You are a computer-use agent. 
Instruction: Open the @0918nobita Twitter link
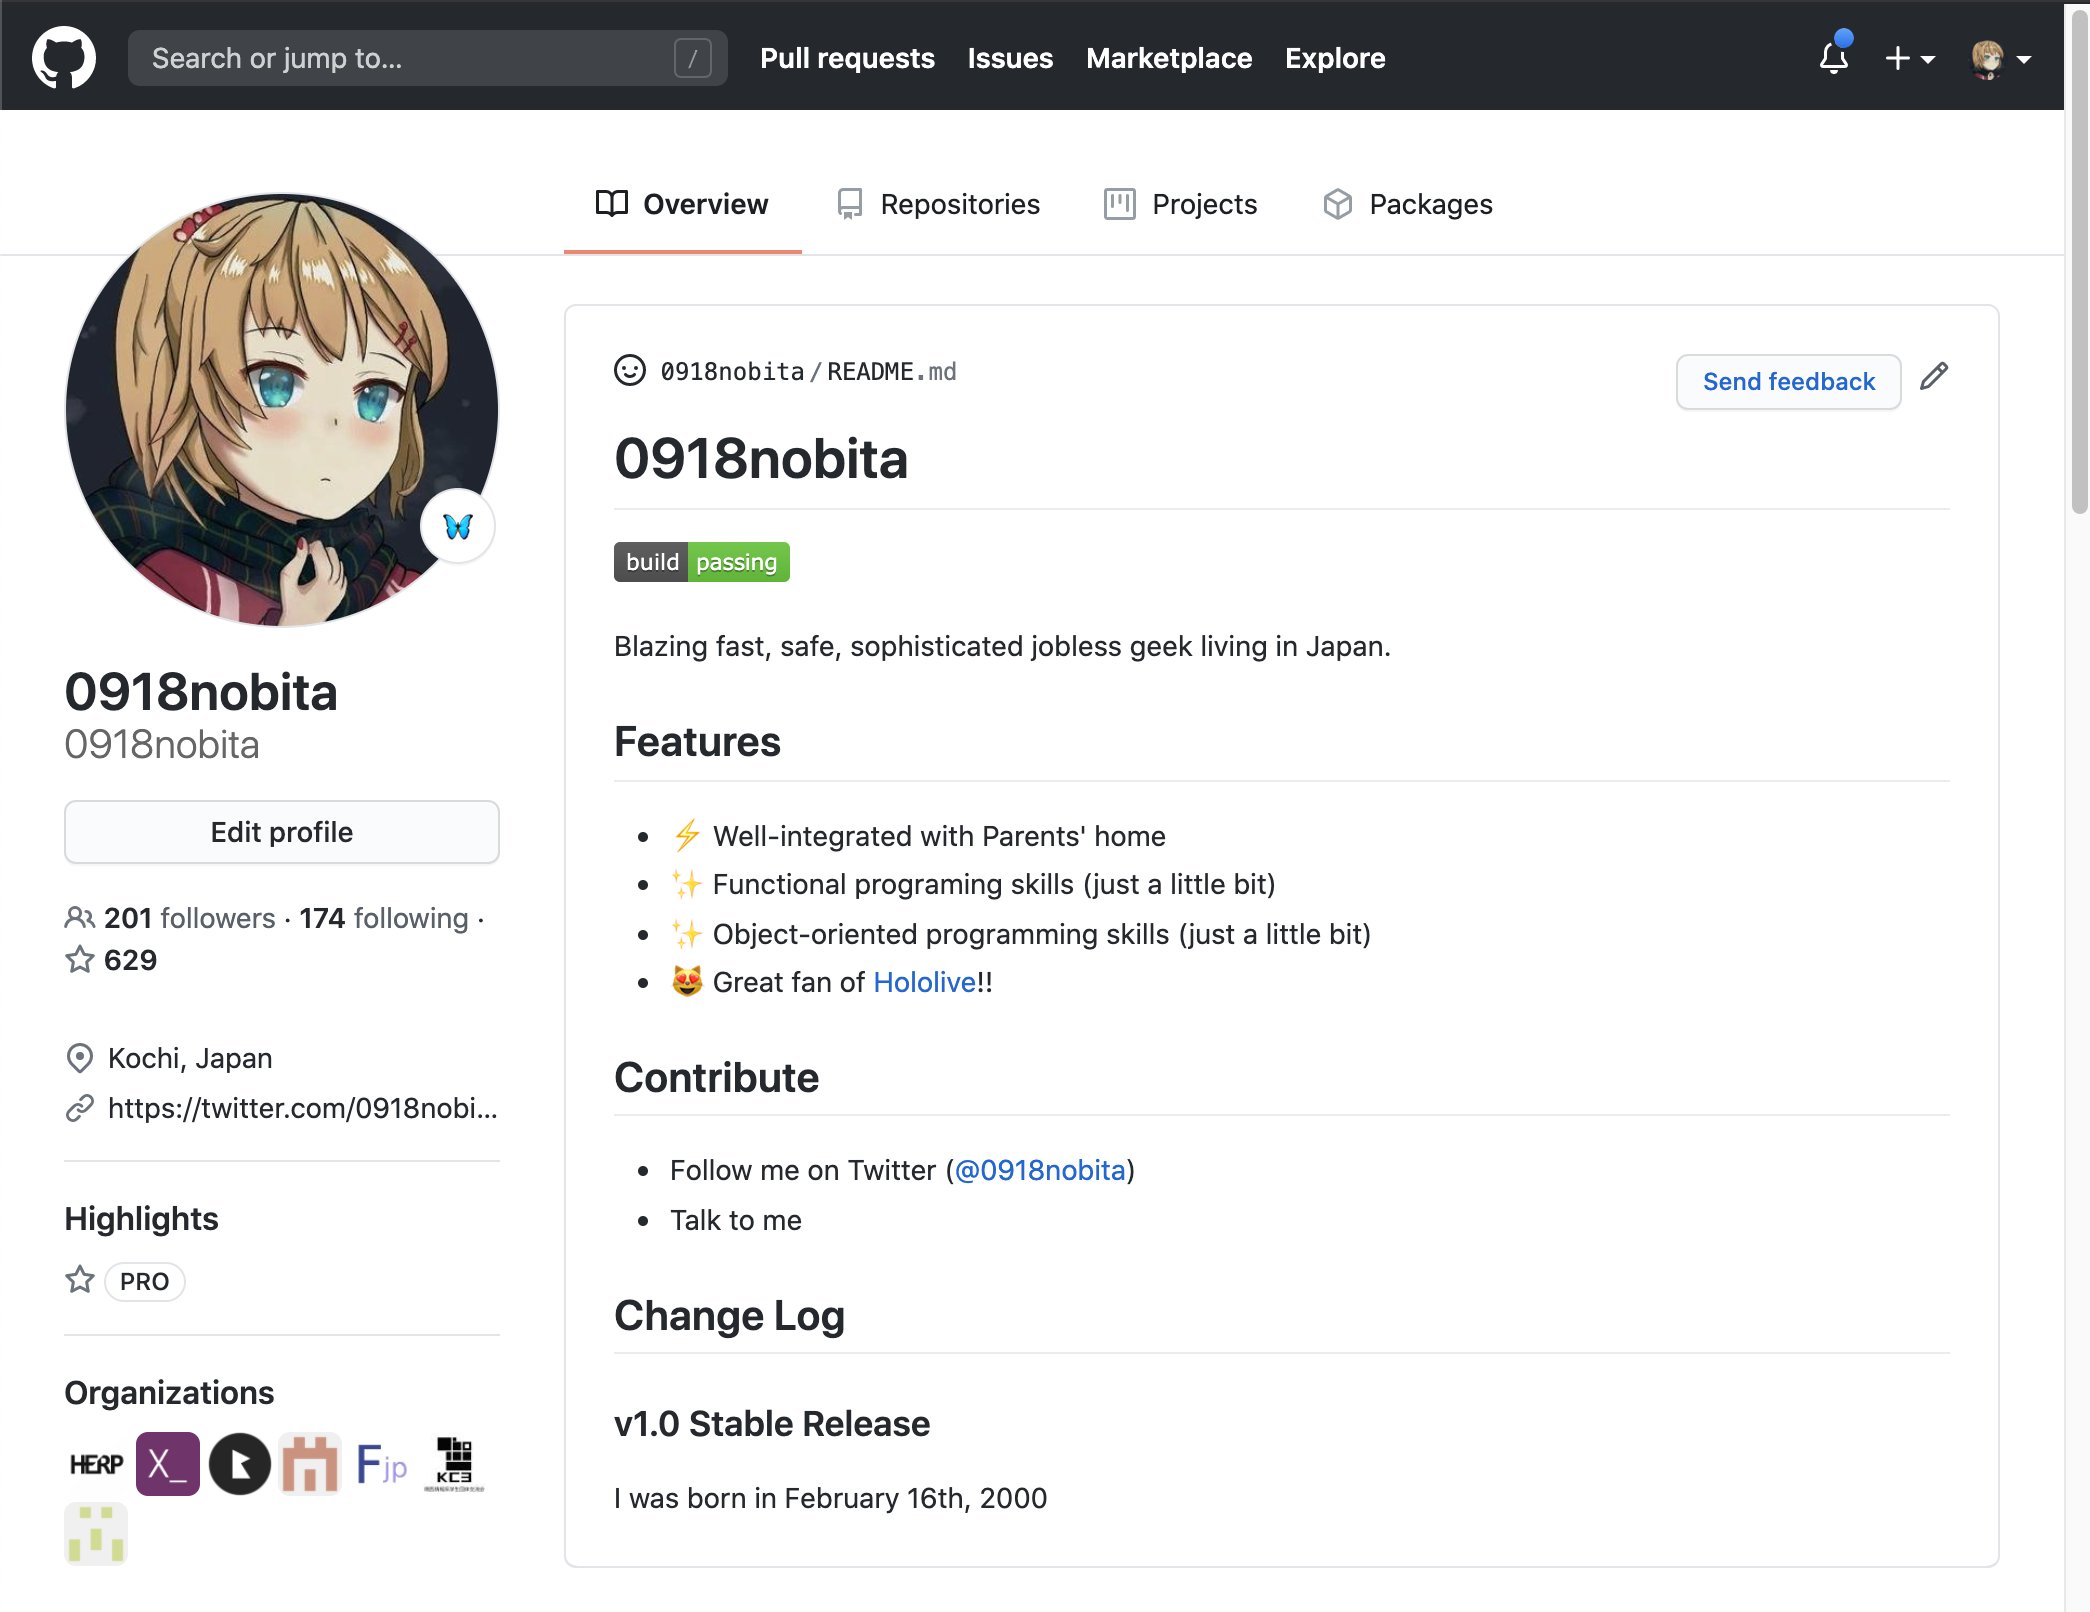click(1041, 1170)
